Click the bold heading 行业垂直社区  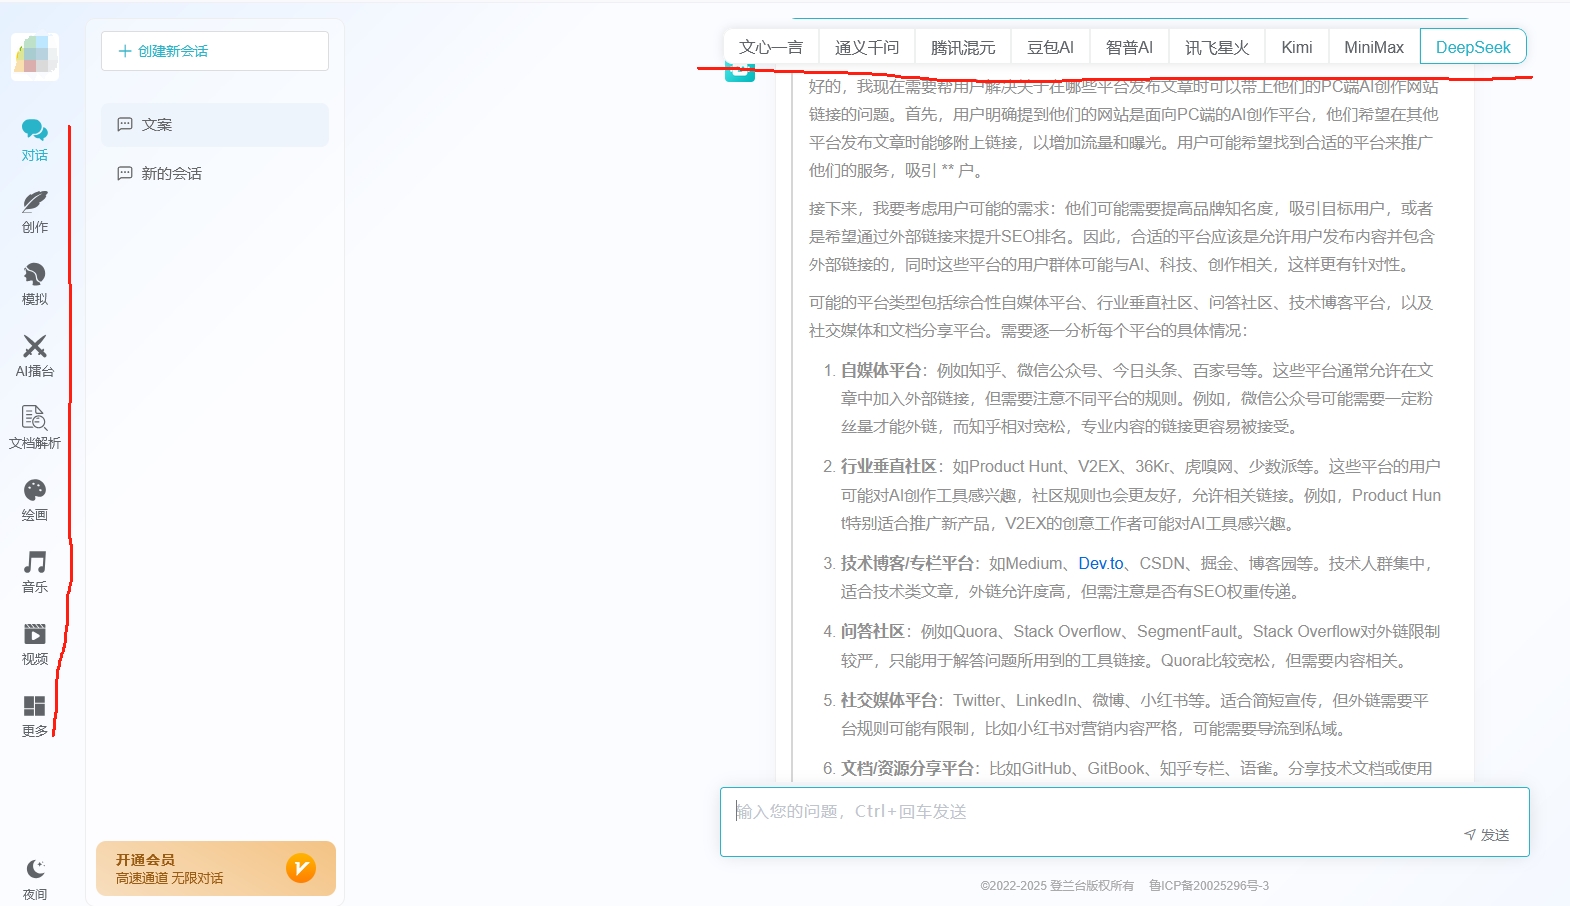point(888,466)
